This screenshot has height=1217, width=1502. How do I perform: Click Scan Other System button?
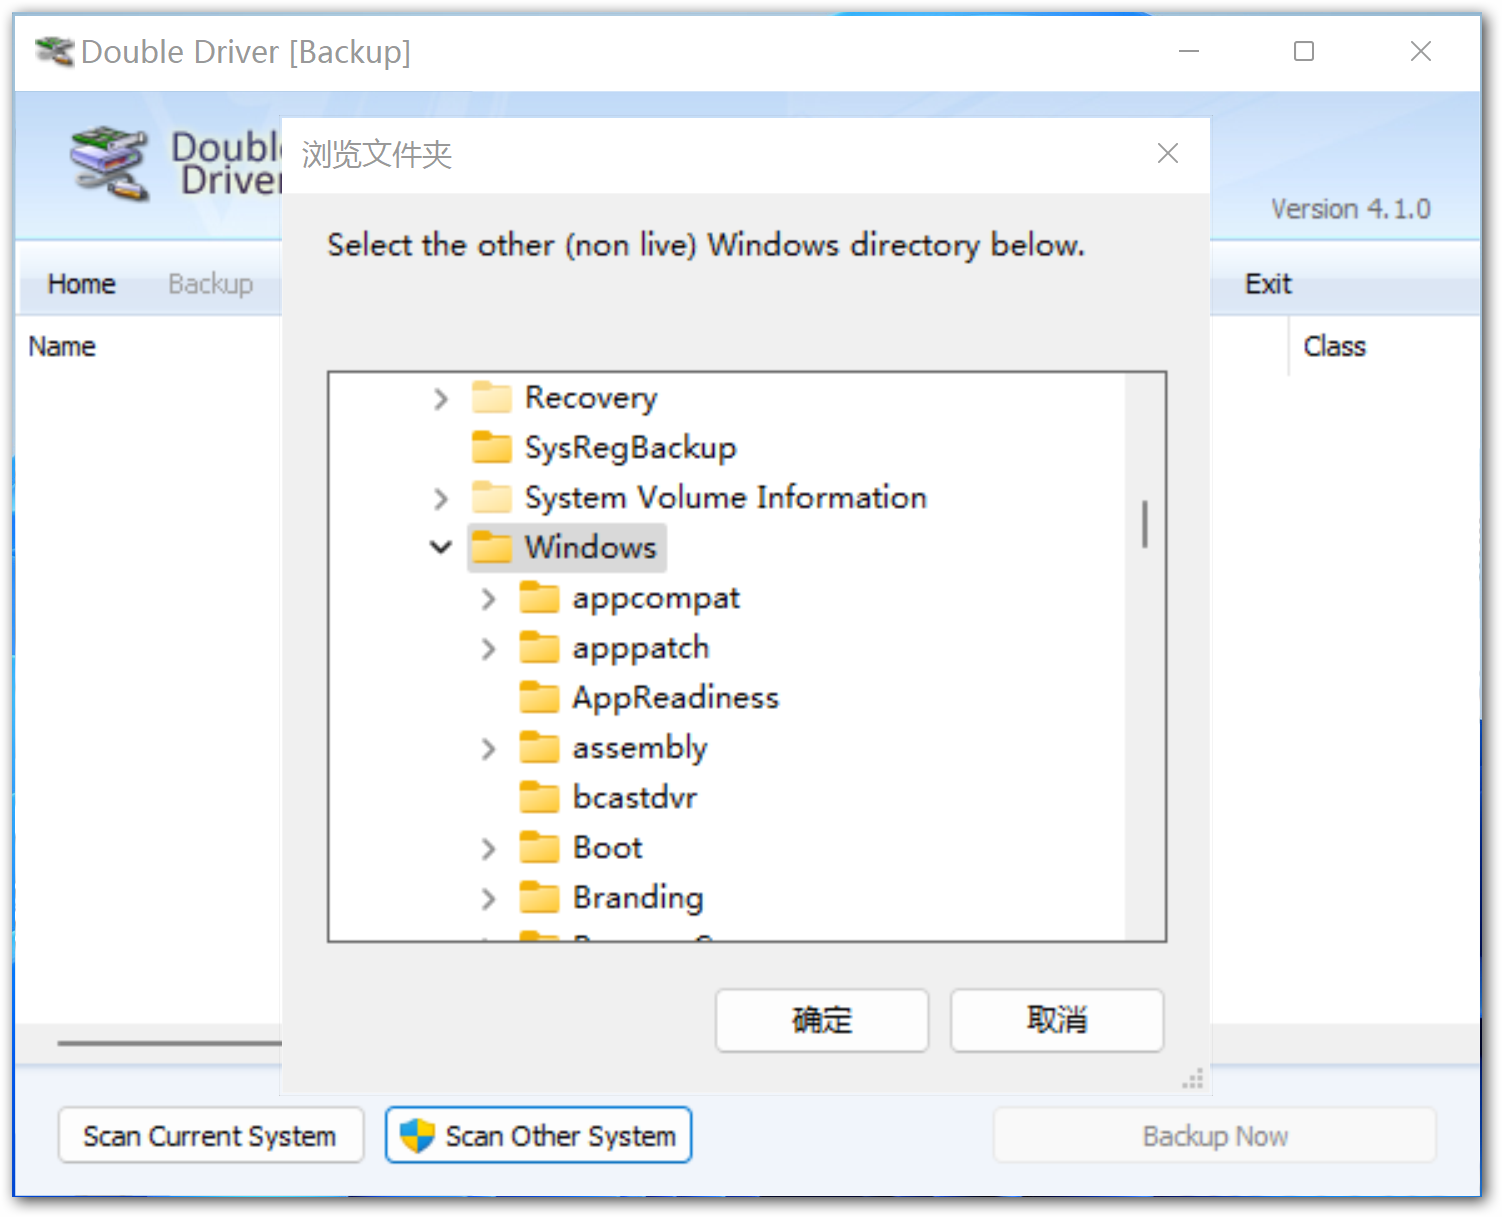tap(538, 1136)
